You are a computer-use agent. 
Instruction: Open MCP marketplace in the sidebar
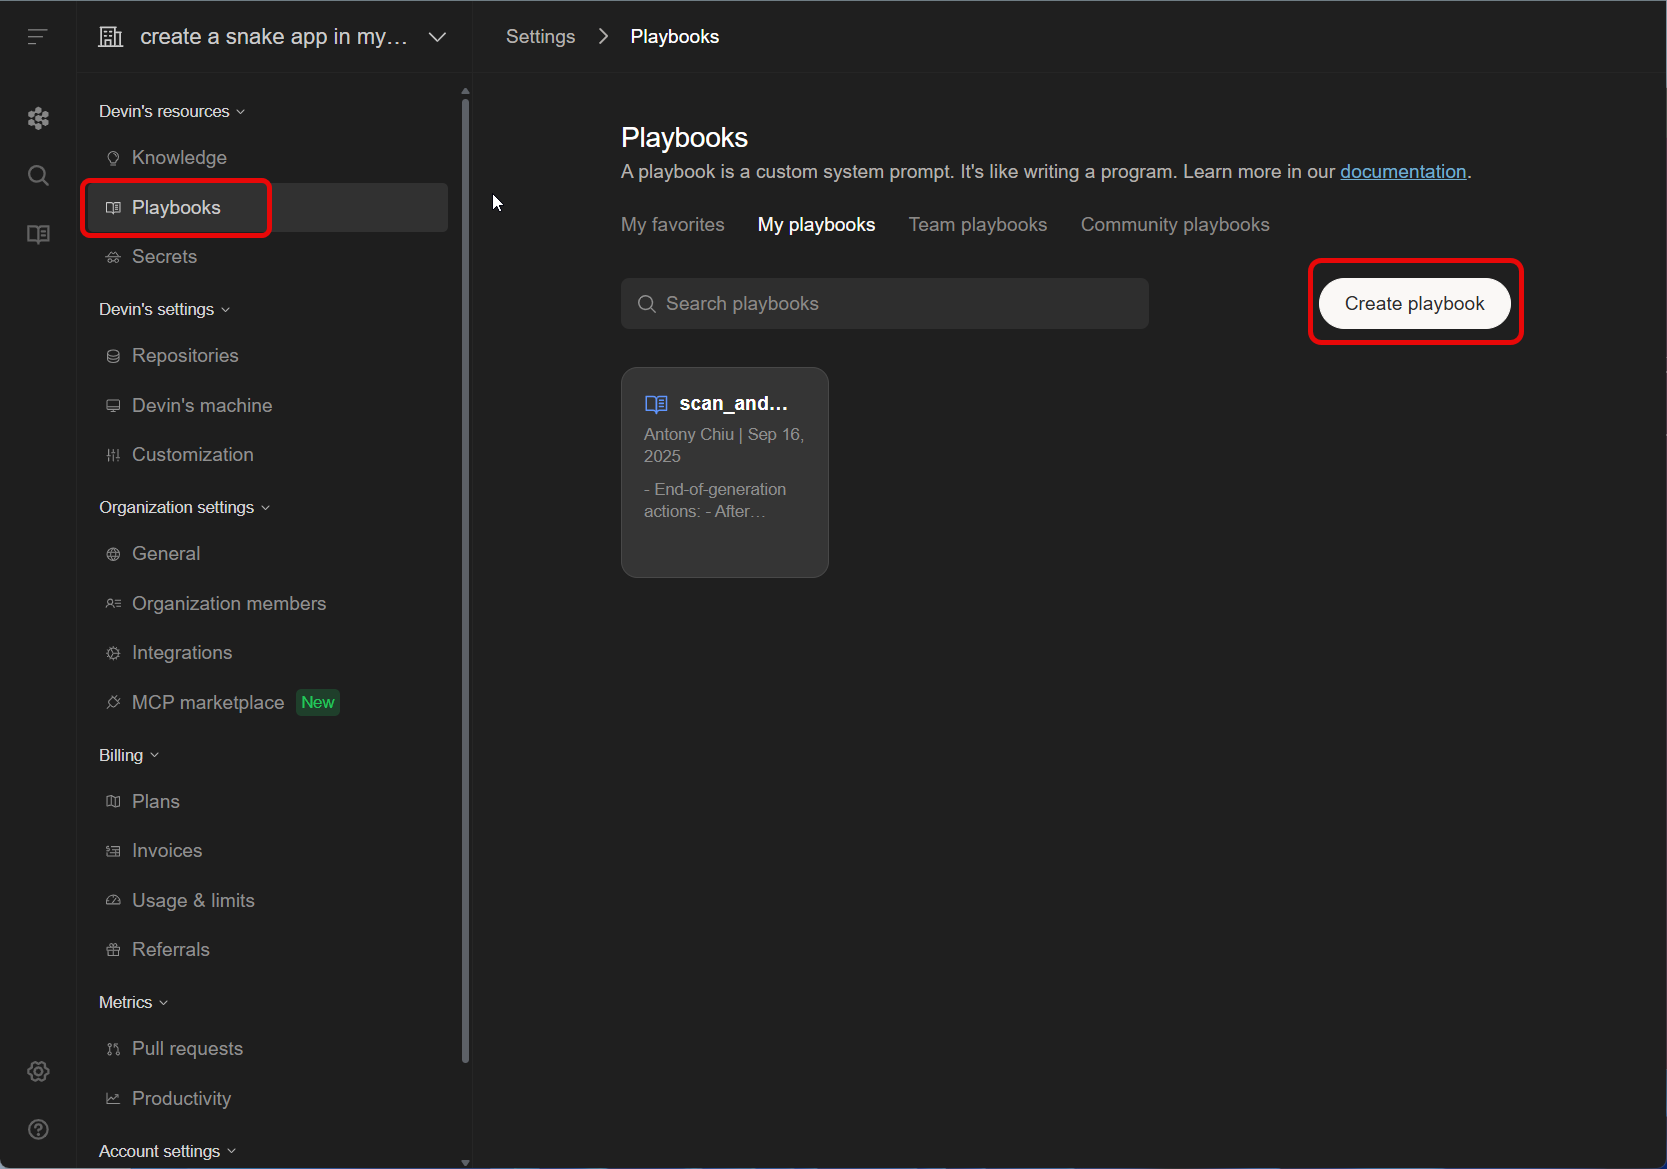coord(208,703)
